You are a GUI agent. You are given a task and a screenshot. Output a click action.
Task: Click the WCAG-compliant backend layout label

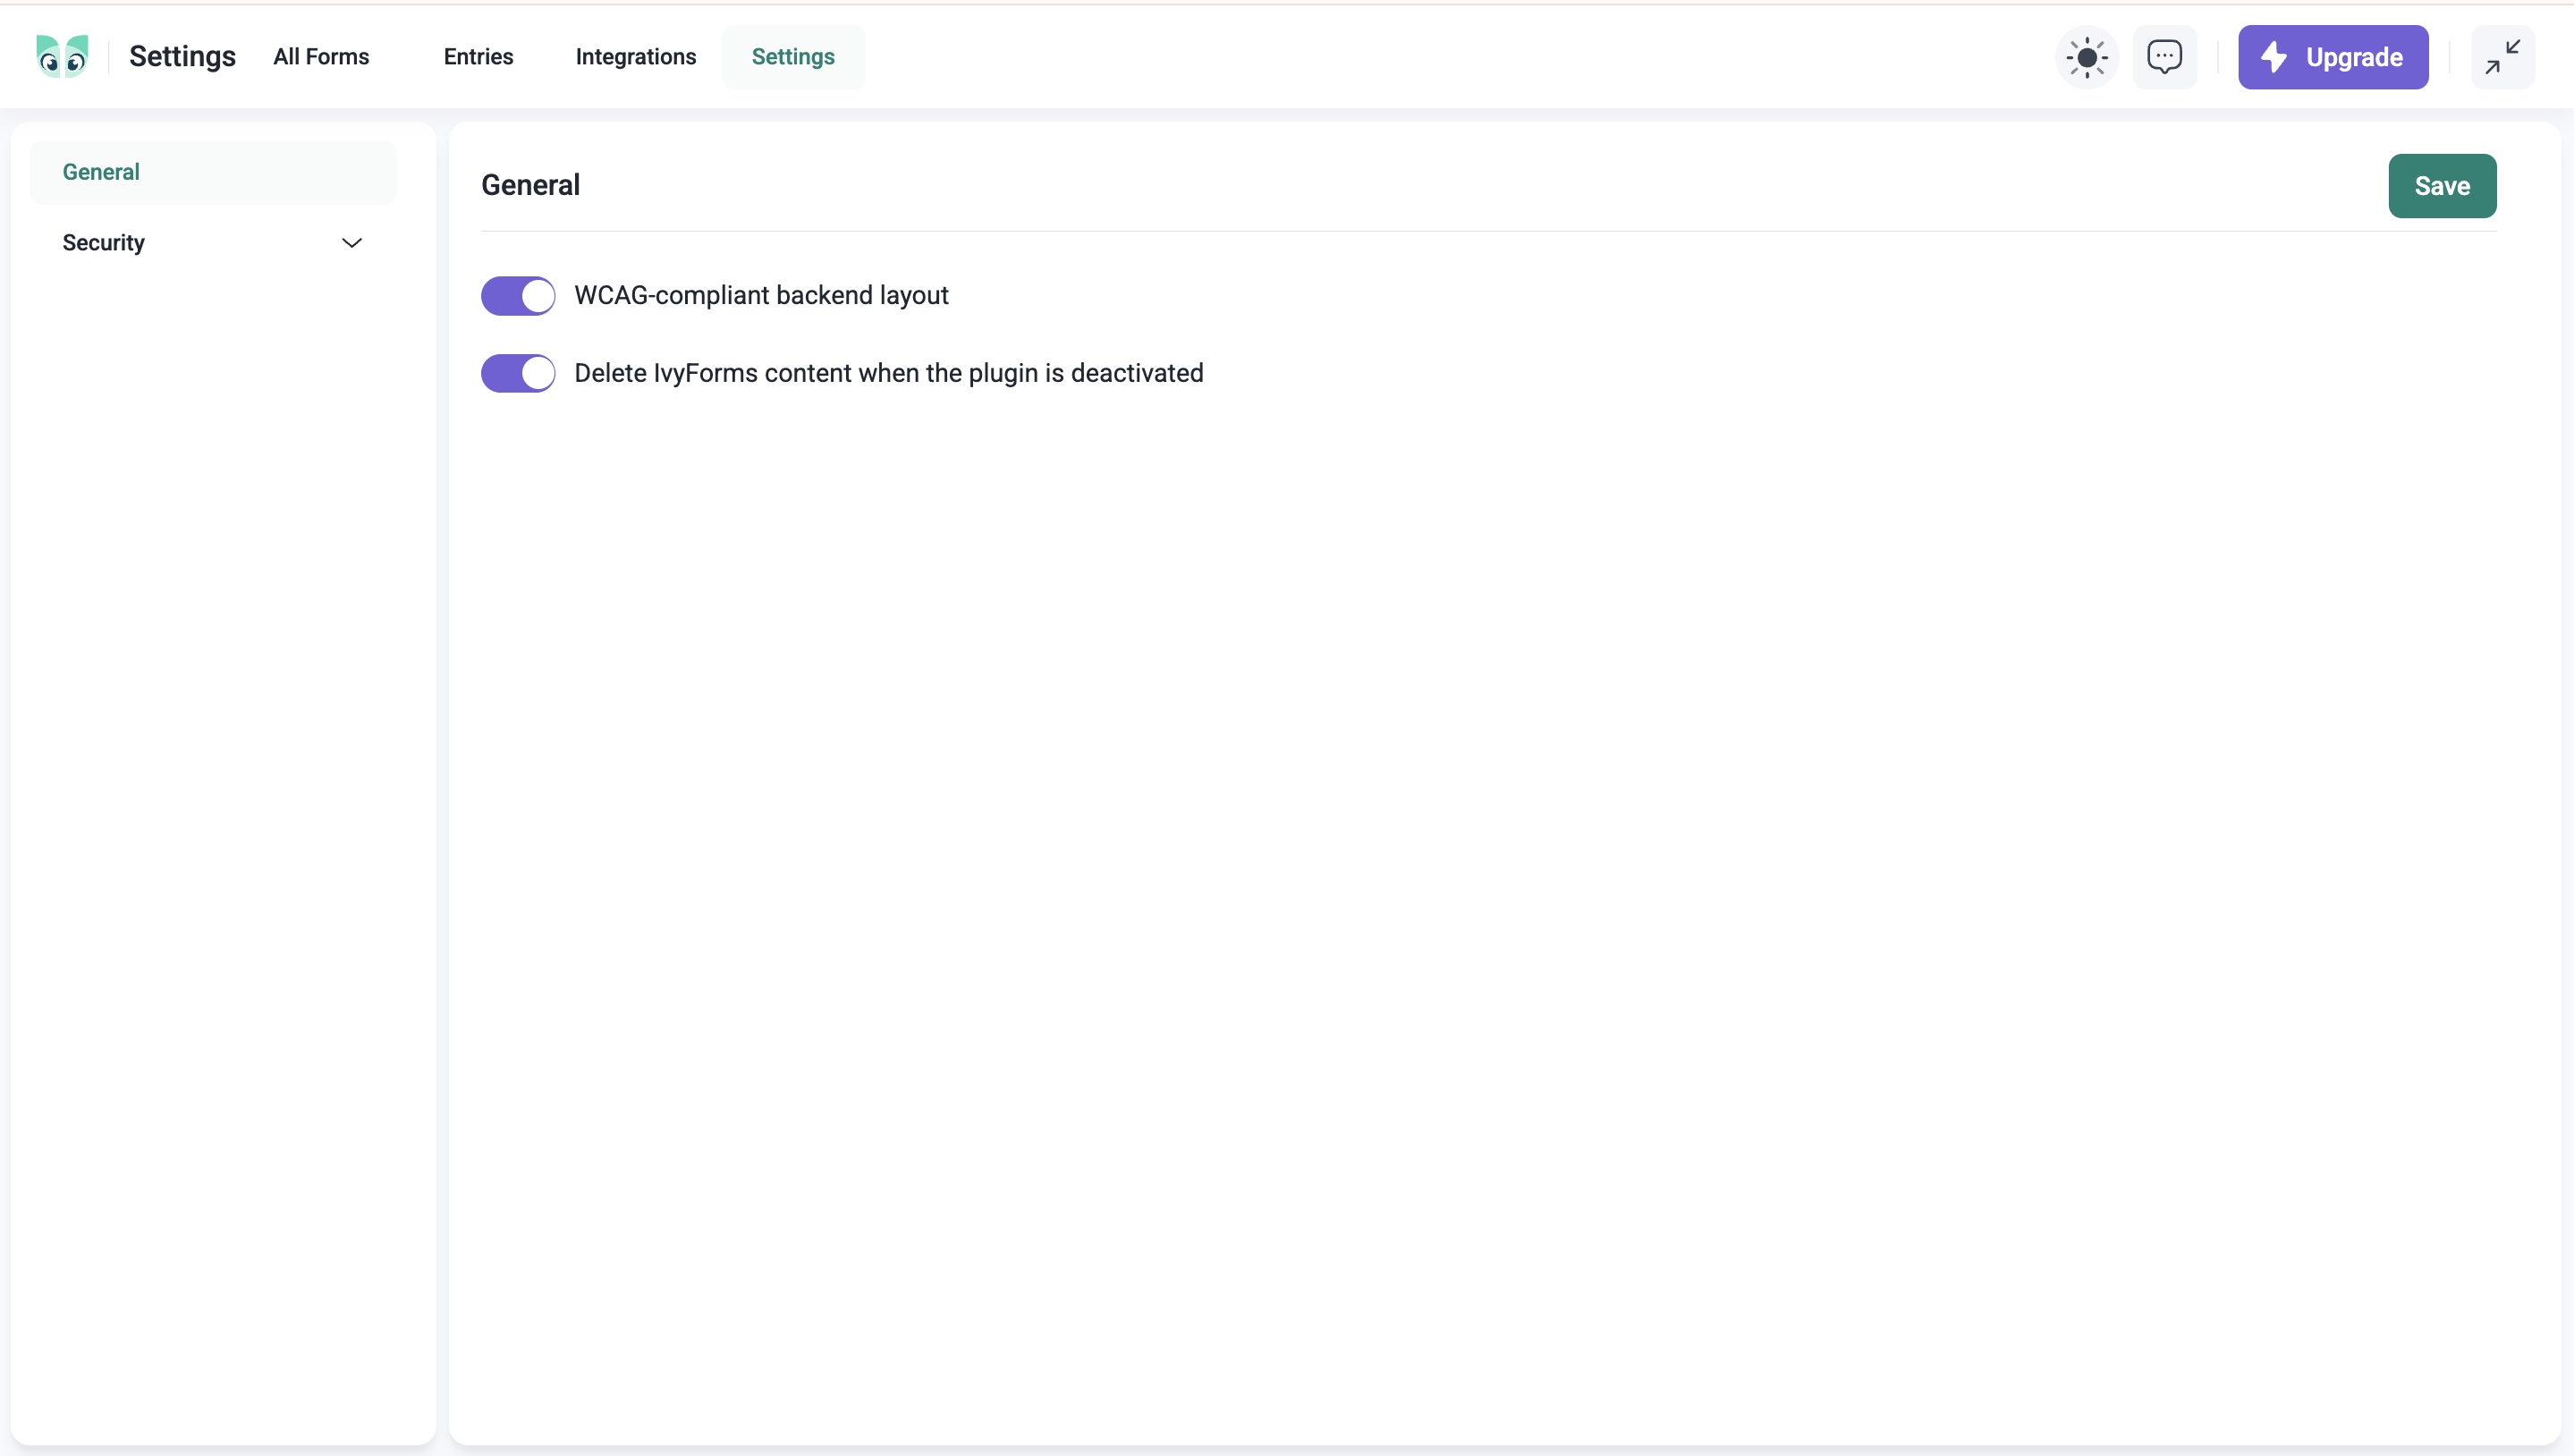pos(761,296)
